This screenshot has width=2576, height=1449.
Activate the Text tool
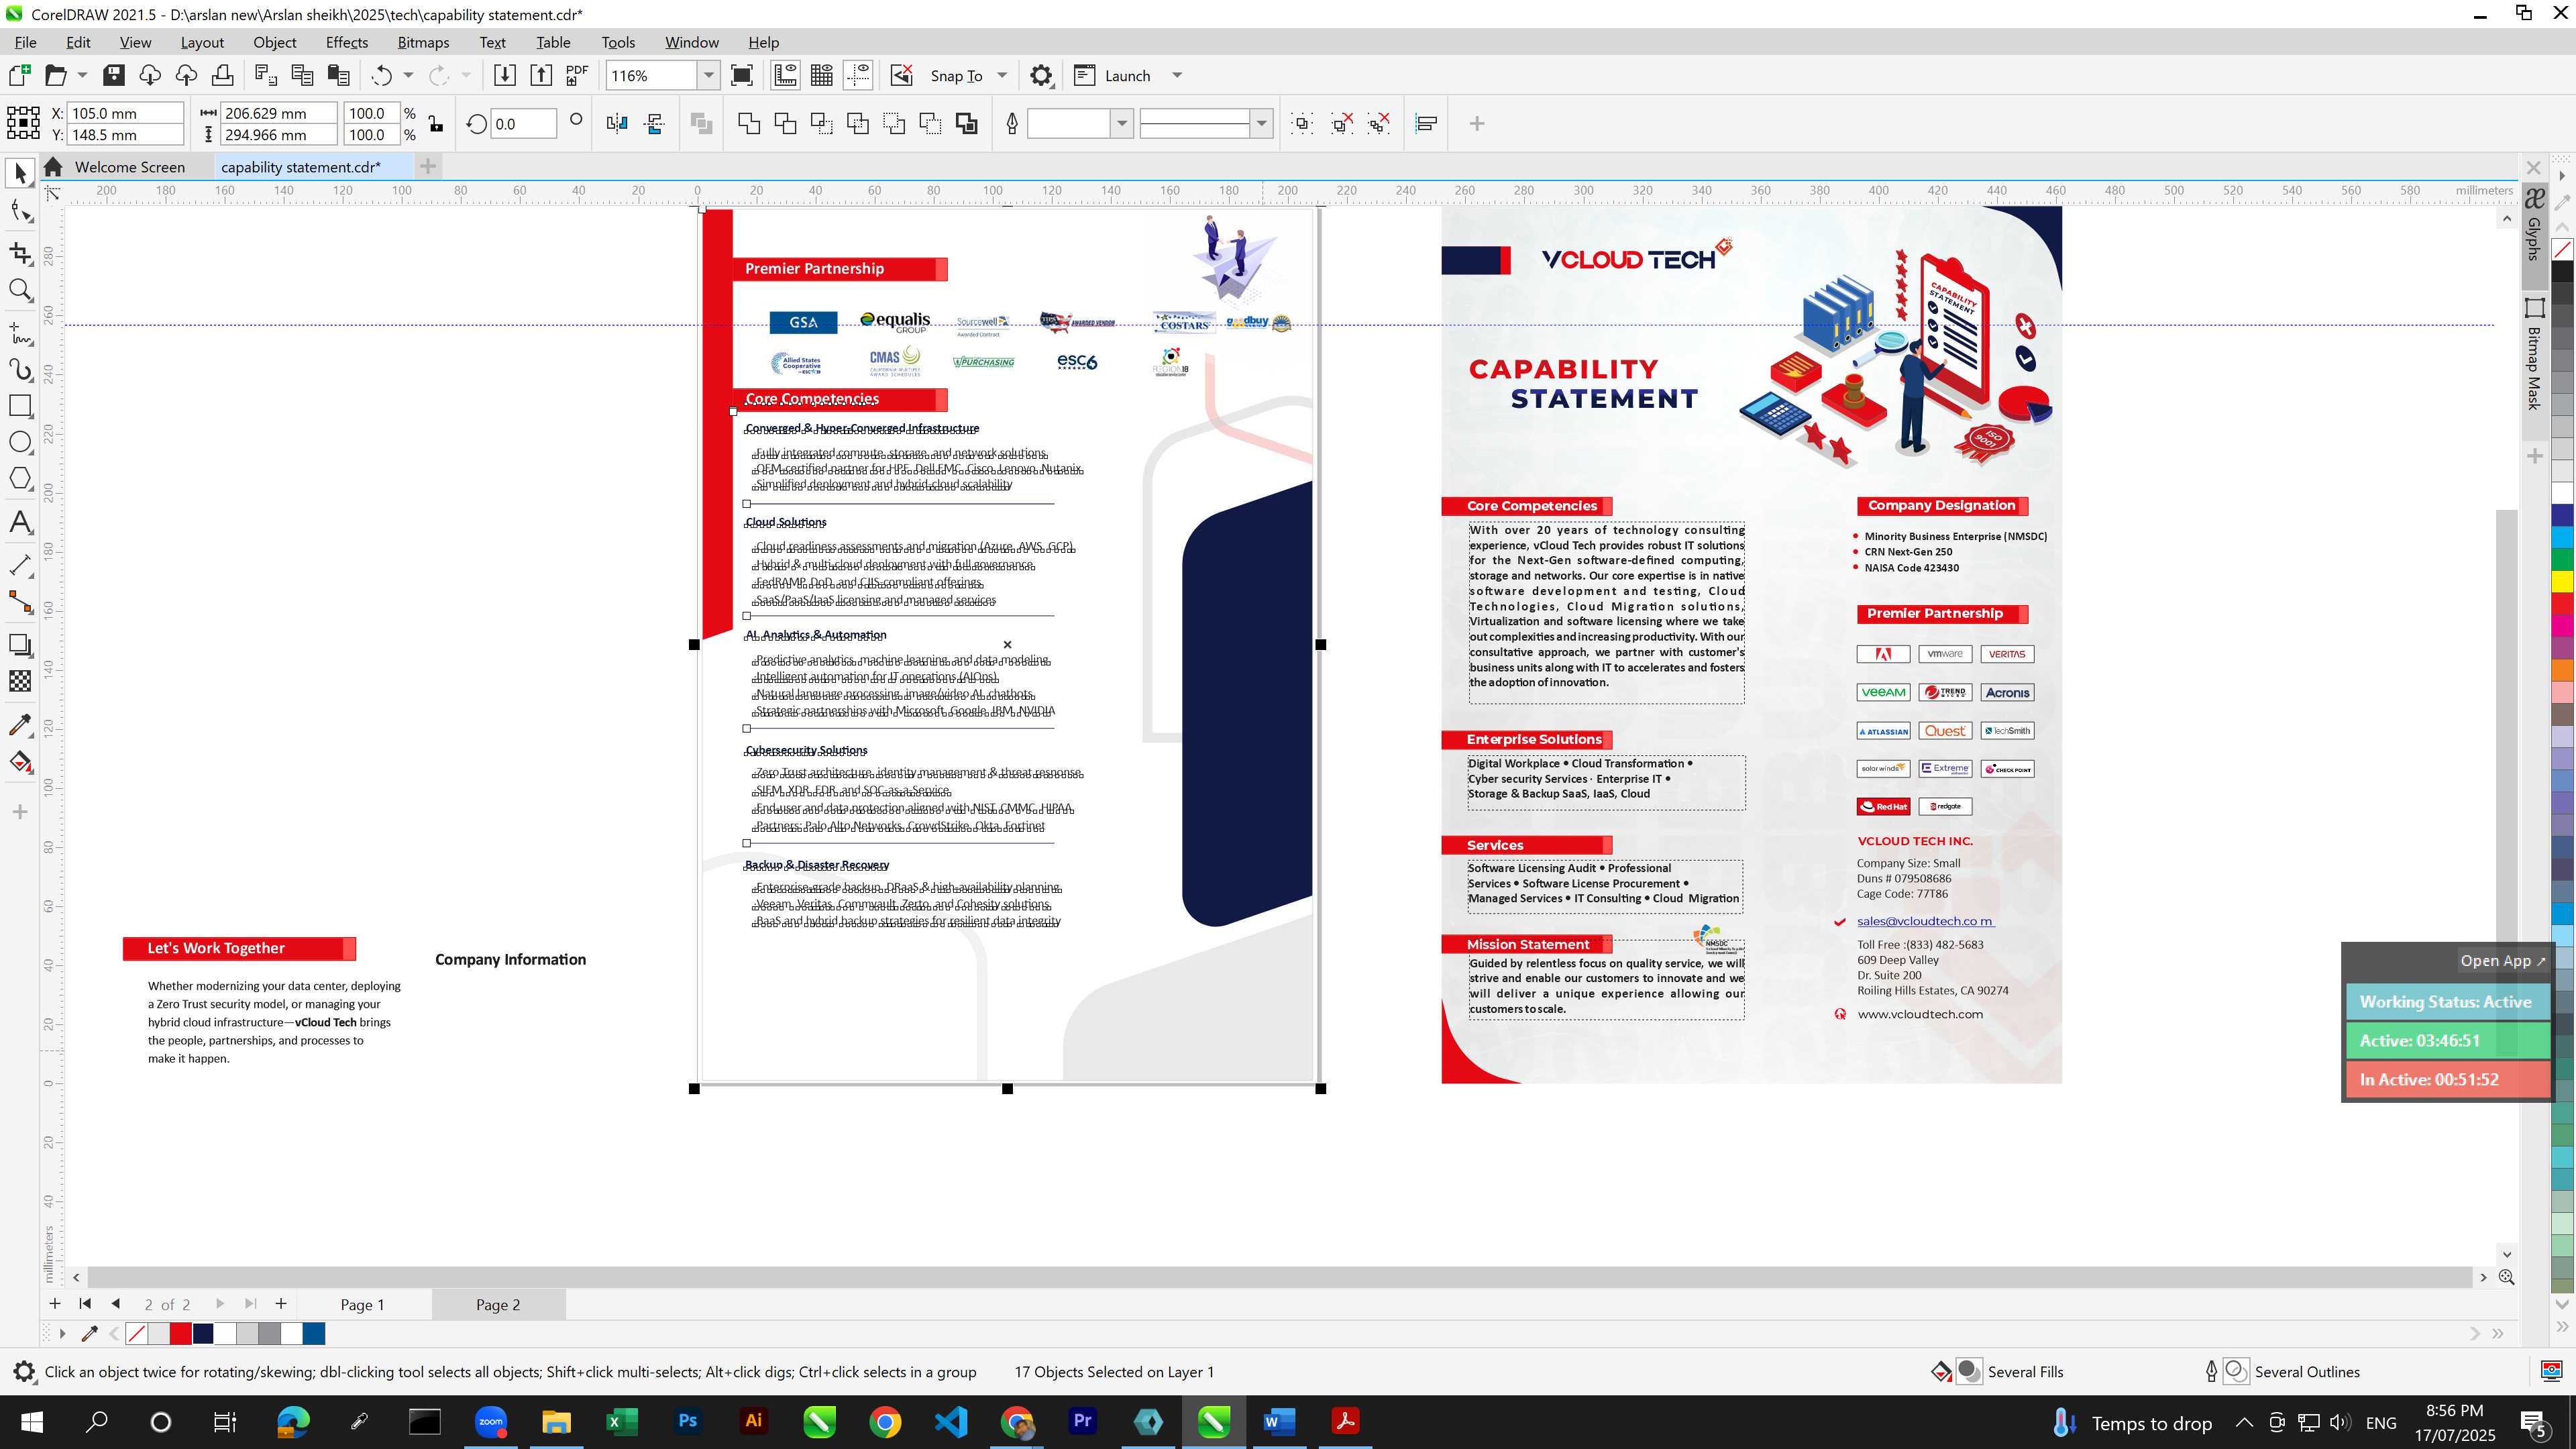pyautogui.click(x=20, y=522)
